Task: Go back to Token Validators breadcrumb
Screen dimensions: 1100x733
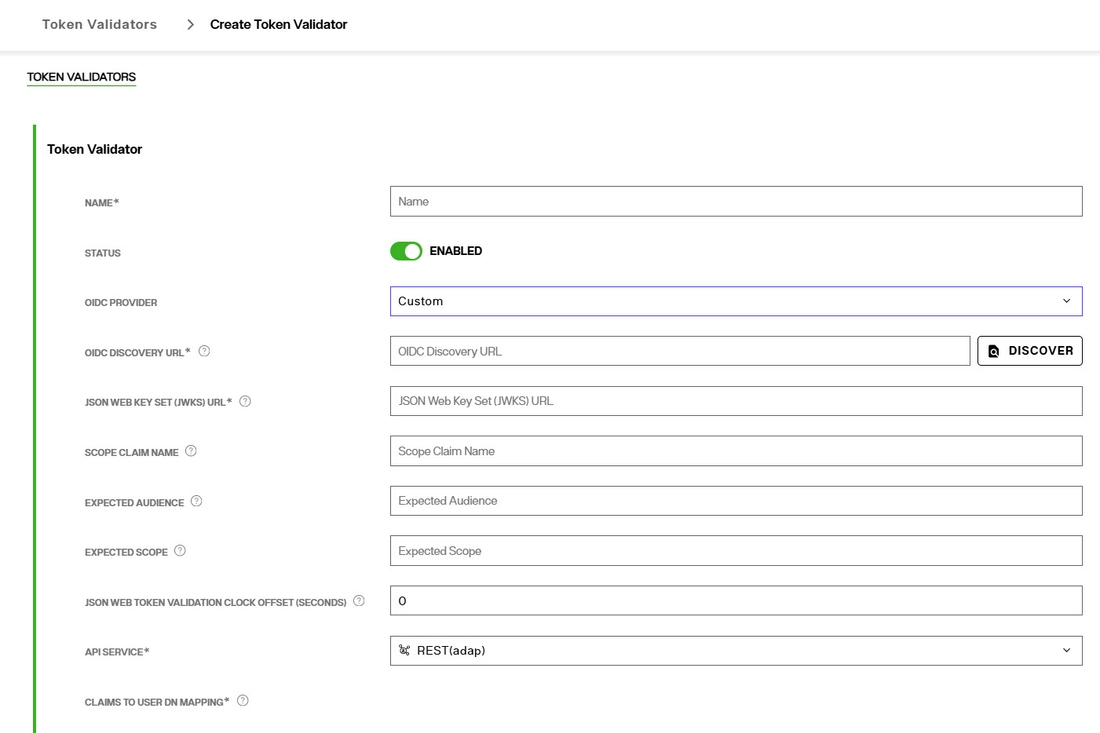Action: [x=100, y=25]
